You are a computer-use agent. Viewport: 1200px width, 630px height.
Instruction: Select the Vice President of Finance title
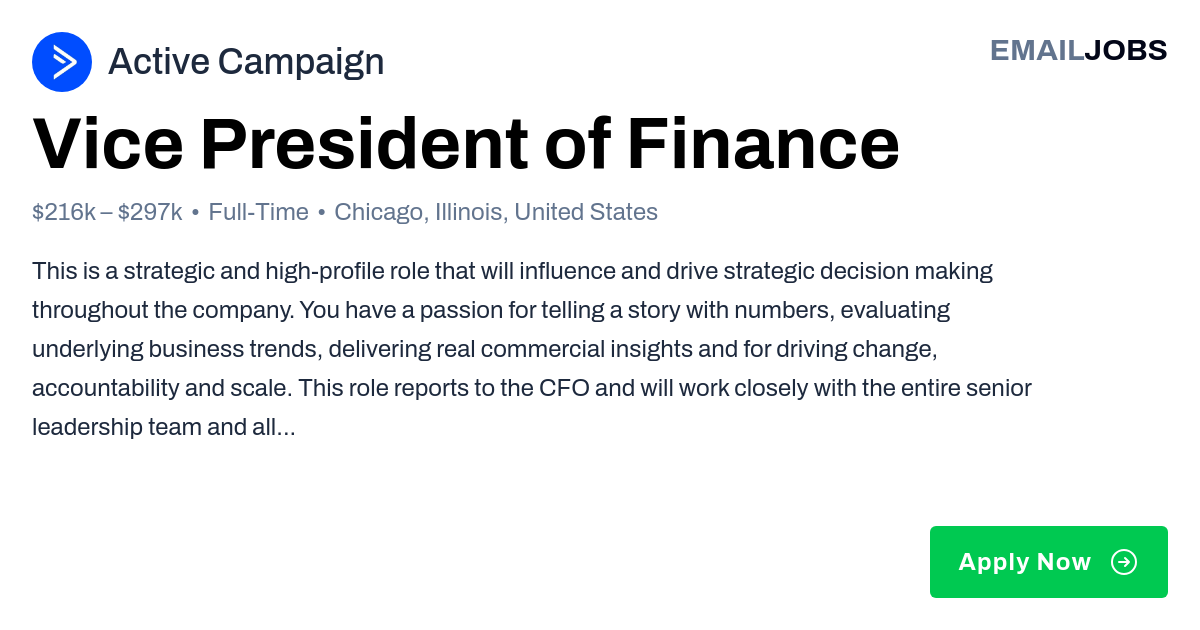pyautogui.click(x=466, y=144)
